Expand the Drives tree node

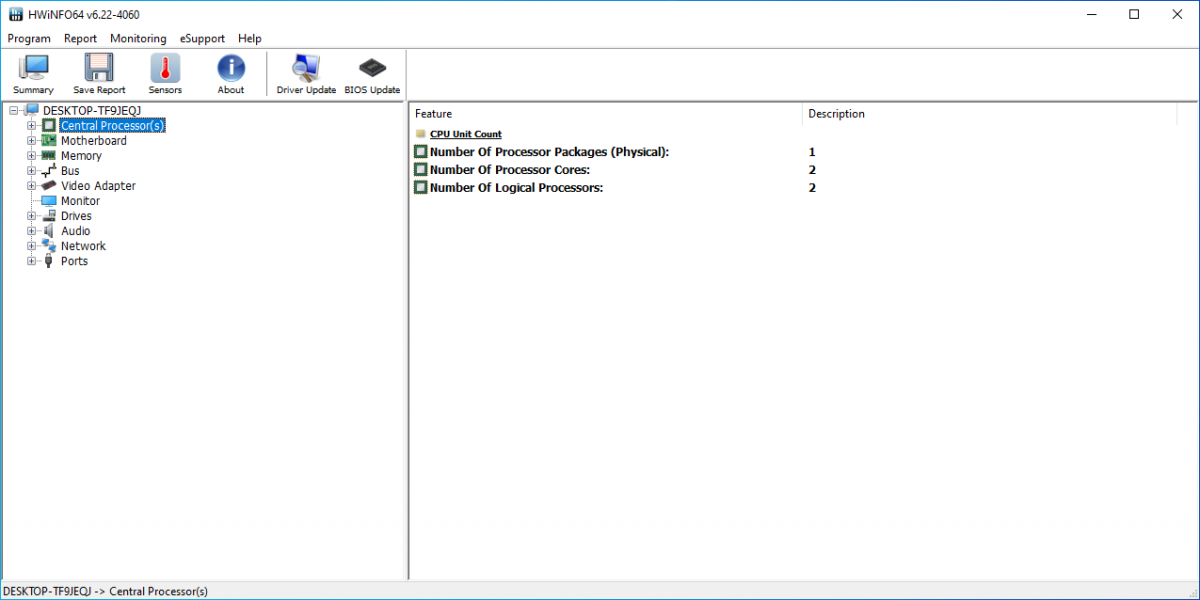point(32,216)
